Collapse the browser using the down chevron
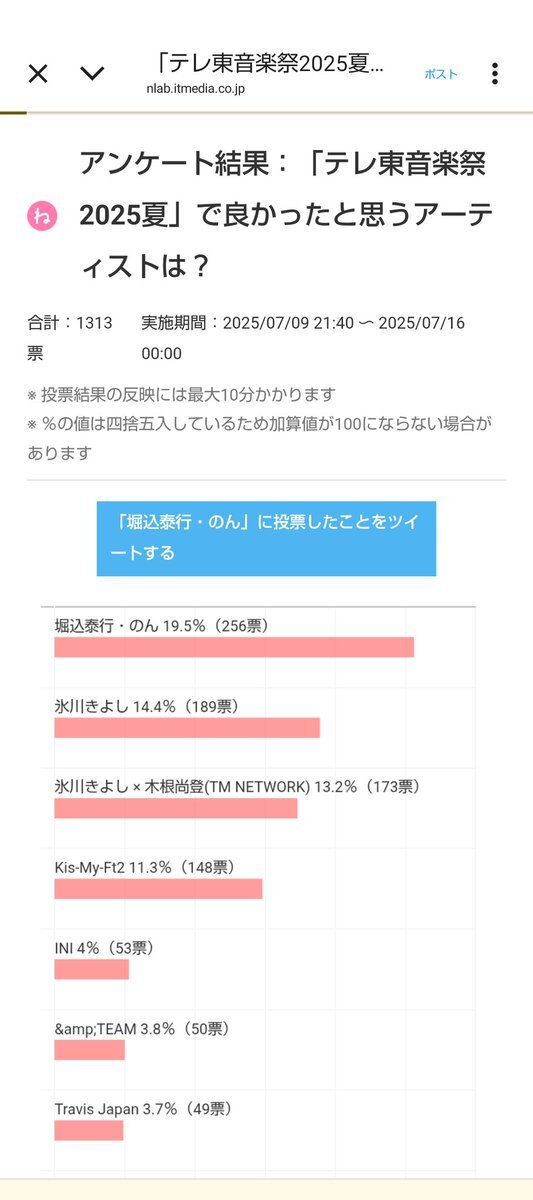This screenshot has width=533, height=1200. 92,73
